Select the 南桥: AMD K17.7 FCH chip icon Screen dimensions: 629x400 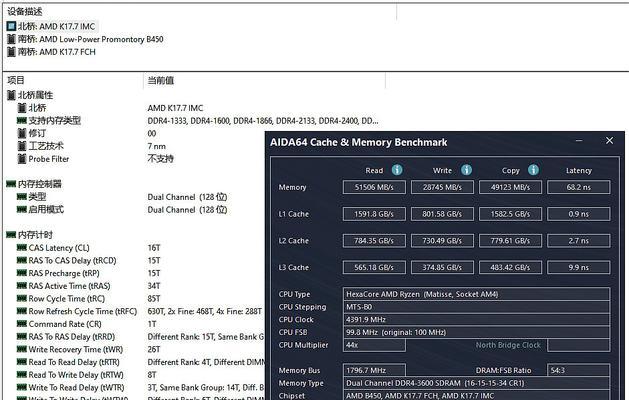point(11,52)
